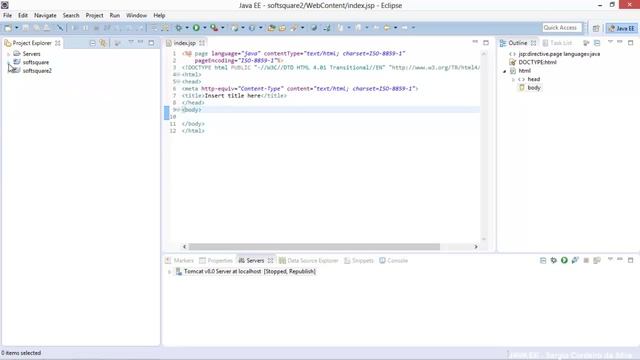
Task: Switch to the Properties tab
Action: (x=216, y=260)
